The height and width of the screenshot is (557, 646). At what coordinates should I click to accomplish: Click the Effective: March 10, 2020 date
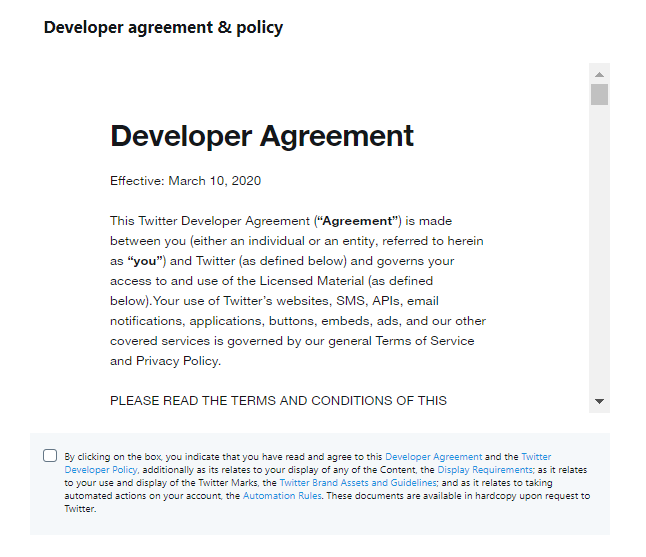click(x=185, y=181)
